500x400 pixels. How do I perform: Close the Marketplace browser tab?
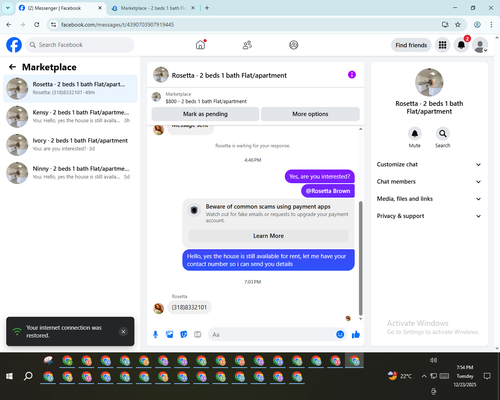click(x=193, y=8)
